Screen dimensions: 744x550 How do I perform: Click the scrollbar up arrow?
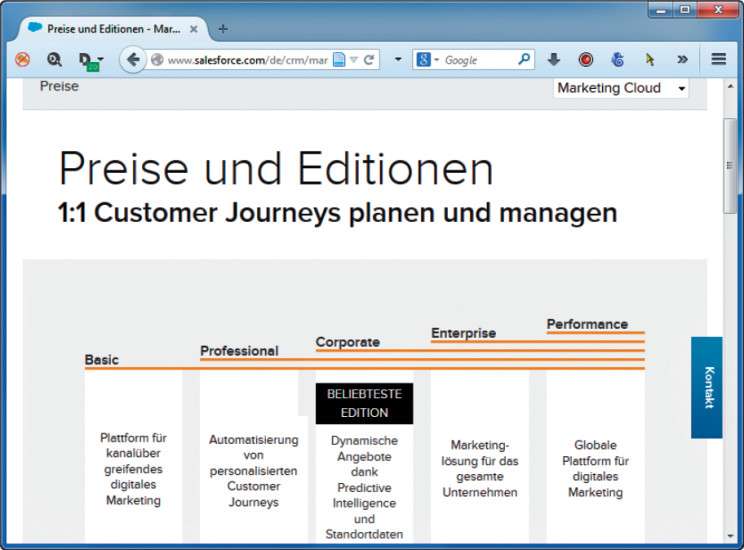tap(730, 87)
